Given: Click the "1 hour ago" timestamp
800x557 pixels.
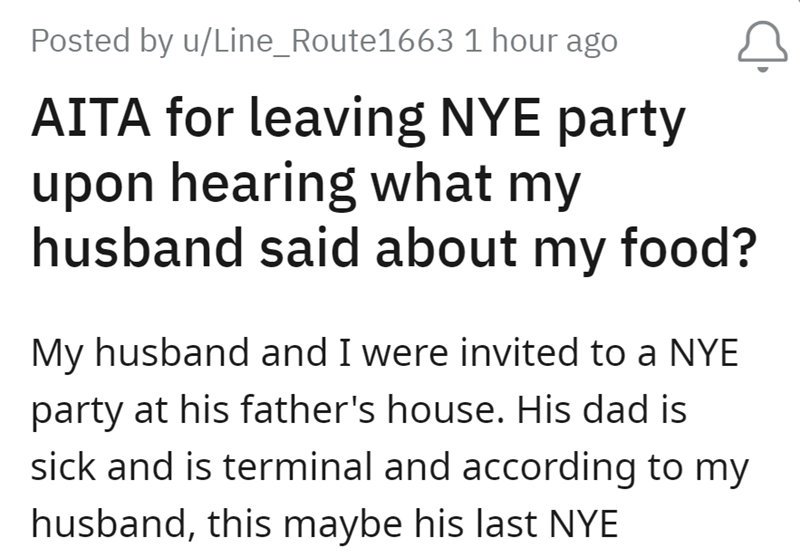Looking at the screenshot, I should point(540,41).
